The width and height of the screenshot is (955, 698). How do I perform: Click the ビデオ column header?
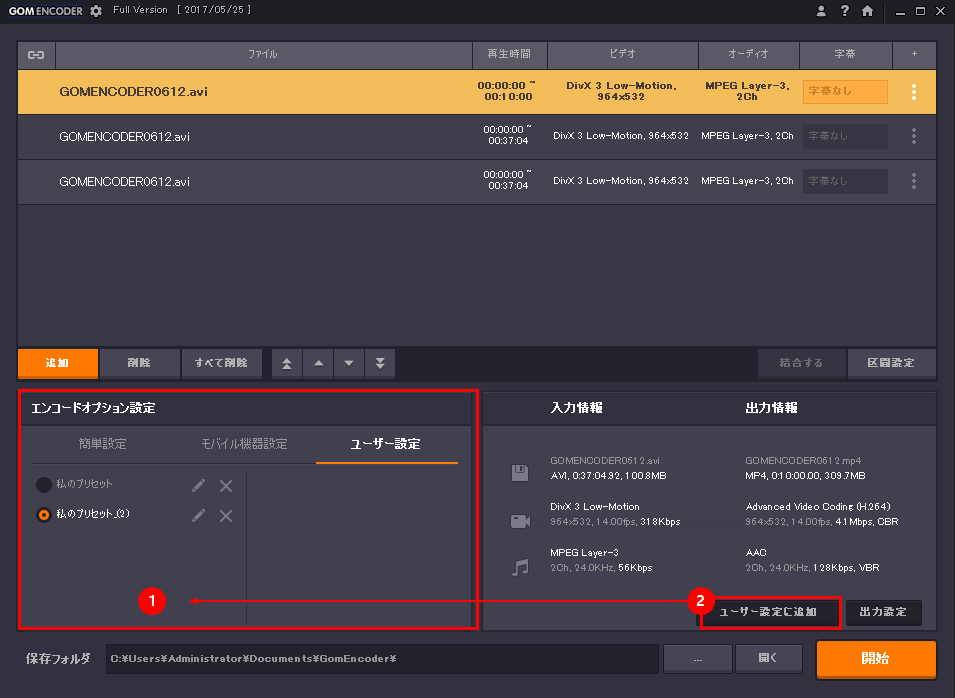pos(623,55)
